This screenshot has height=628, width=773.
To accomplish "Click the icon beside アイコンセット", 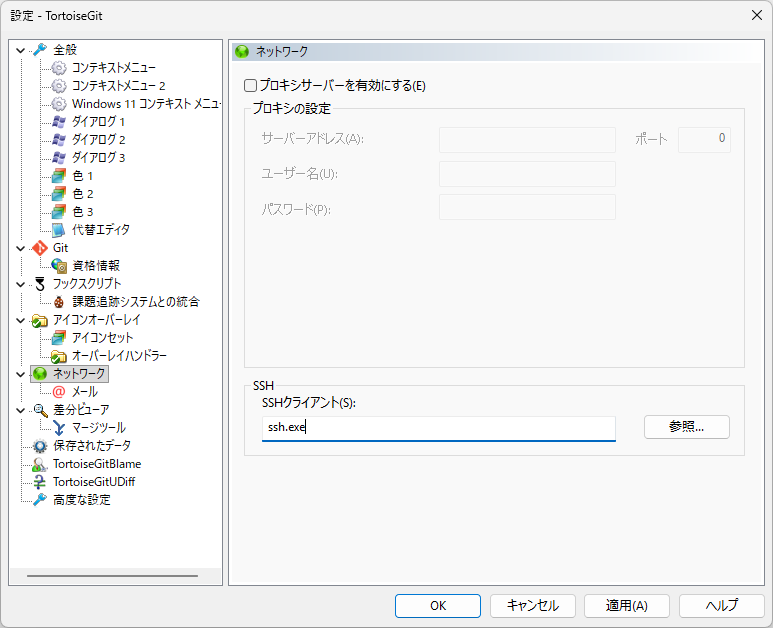I will [59, 338].
